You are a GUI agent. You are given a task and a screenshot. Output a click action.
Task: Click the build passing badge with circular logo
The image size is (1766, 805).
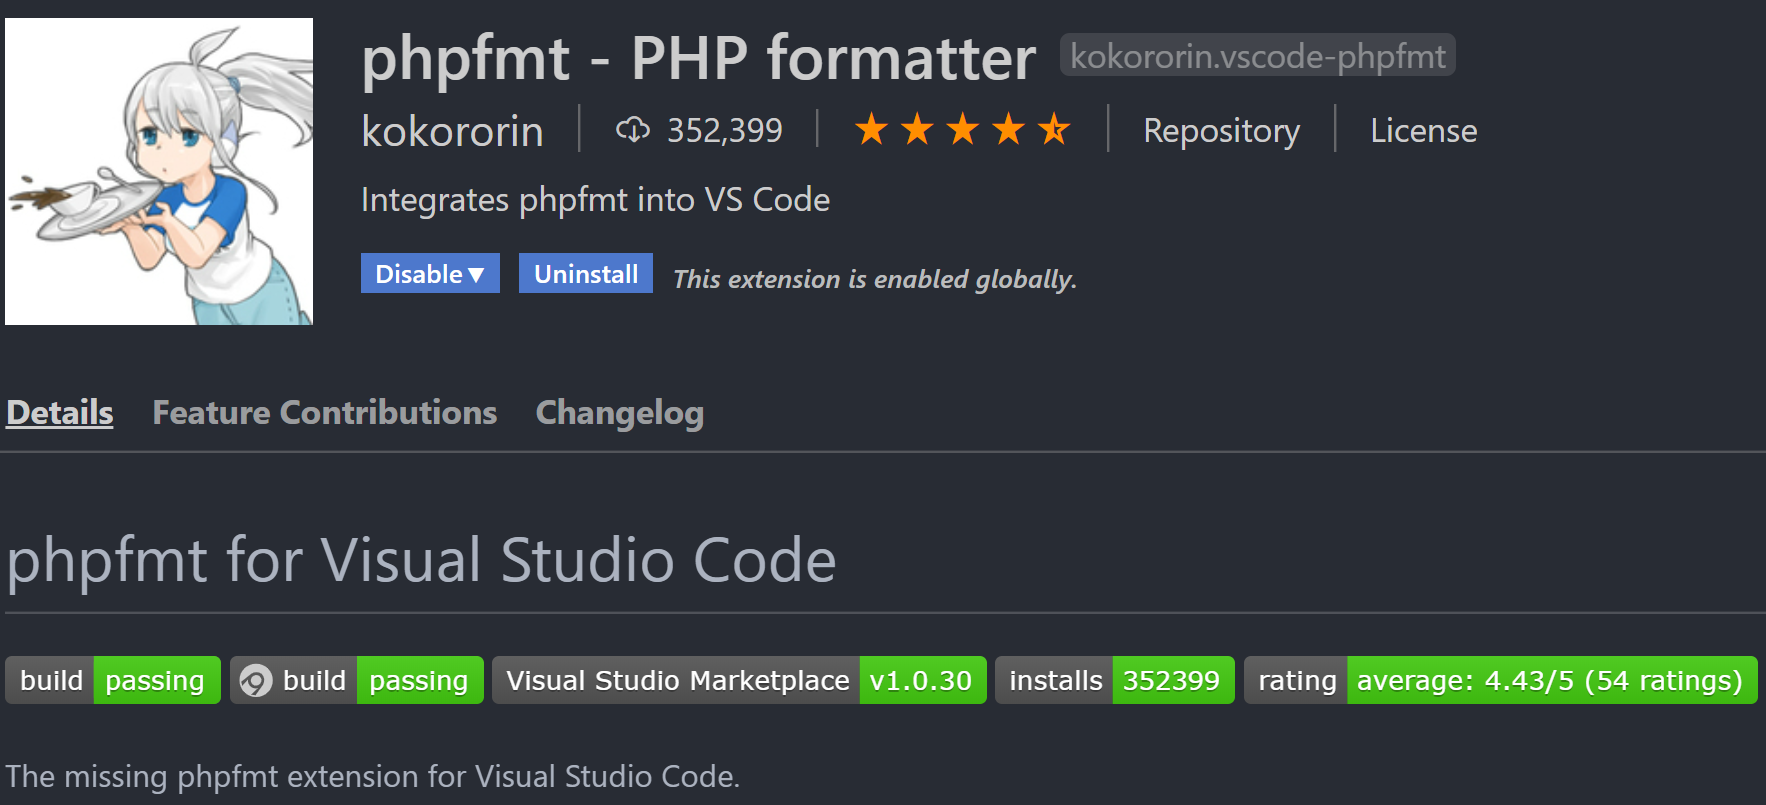click(x=357, y=680)
